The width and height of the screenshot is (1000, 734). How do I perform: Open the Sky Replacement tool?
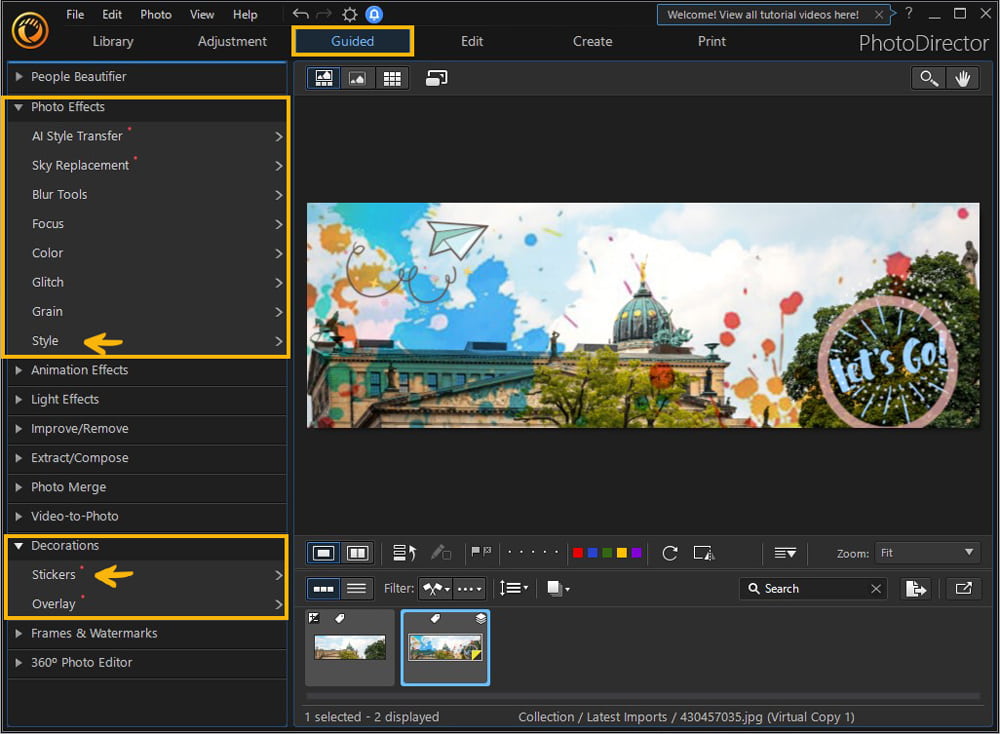(78, 165)
